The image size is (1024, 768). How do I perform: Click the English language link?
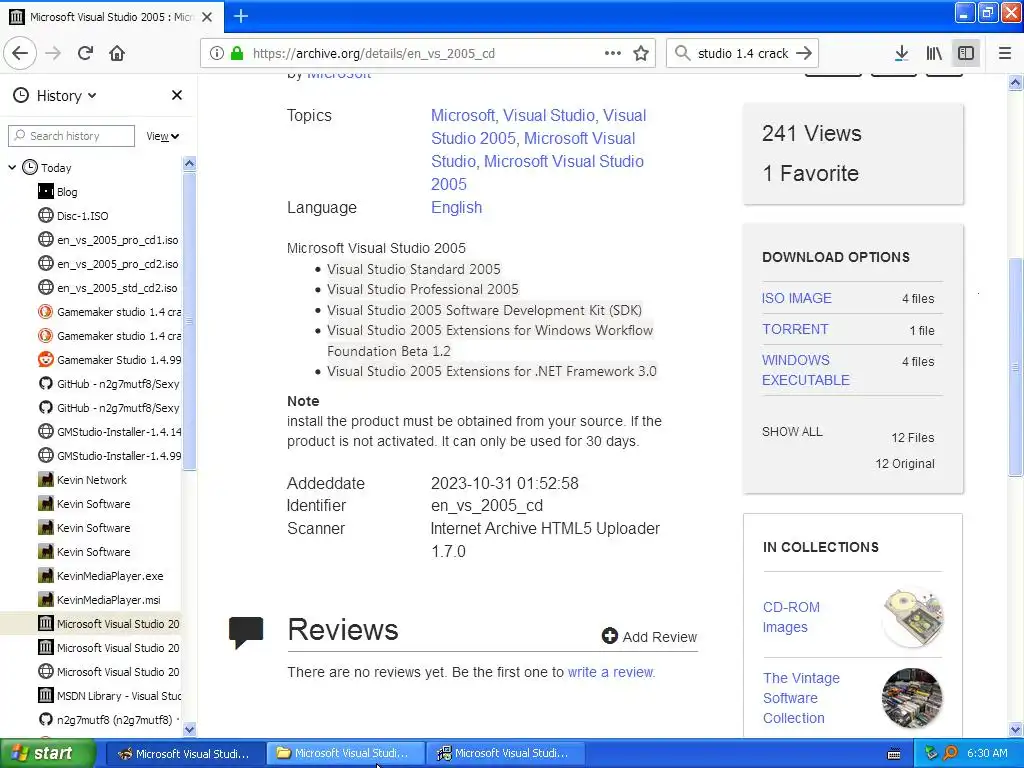tap(456, 208)
